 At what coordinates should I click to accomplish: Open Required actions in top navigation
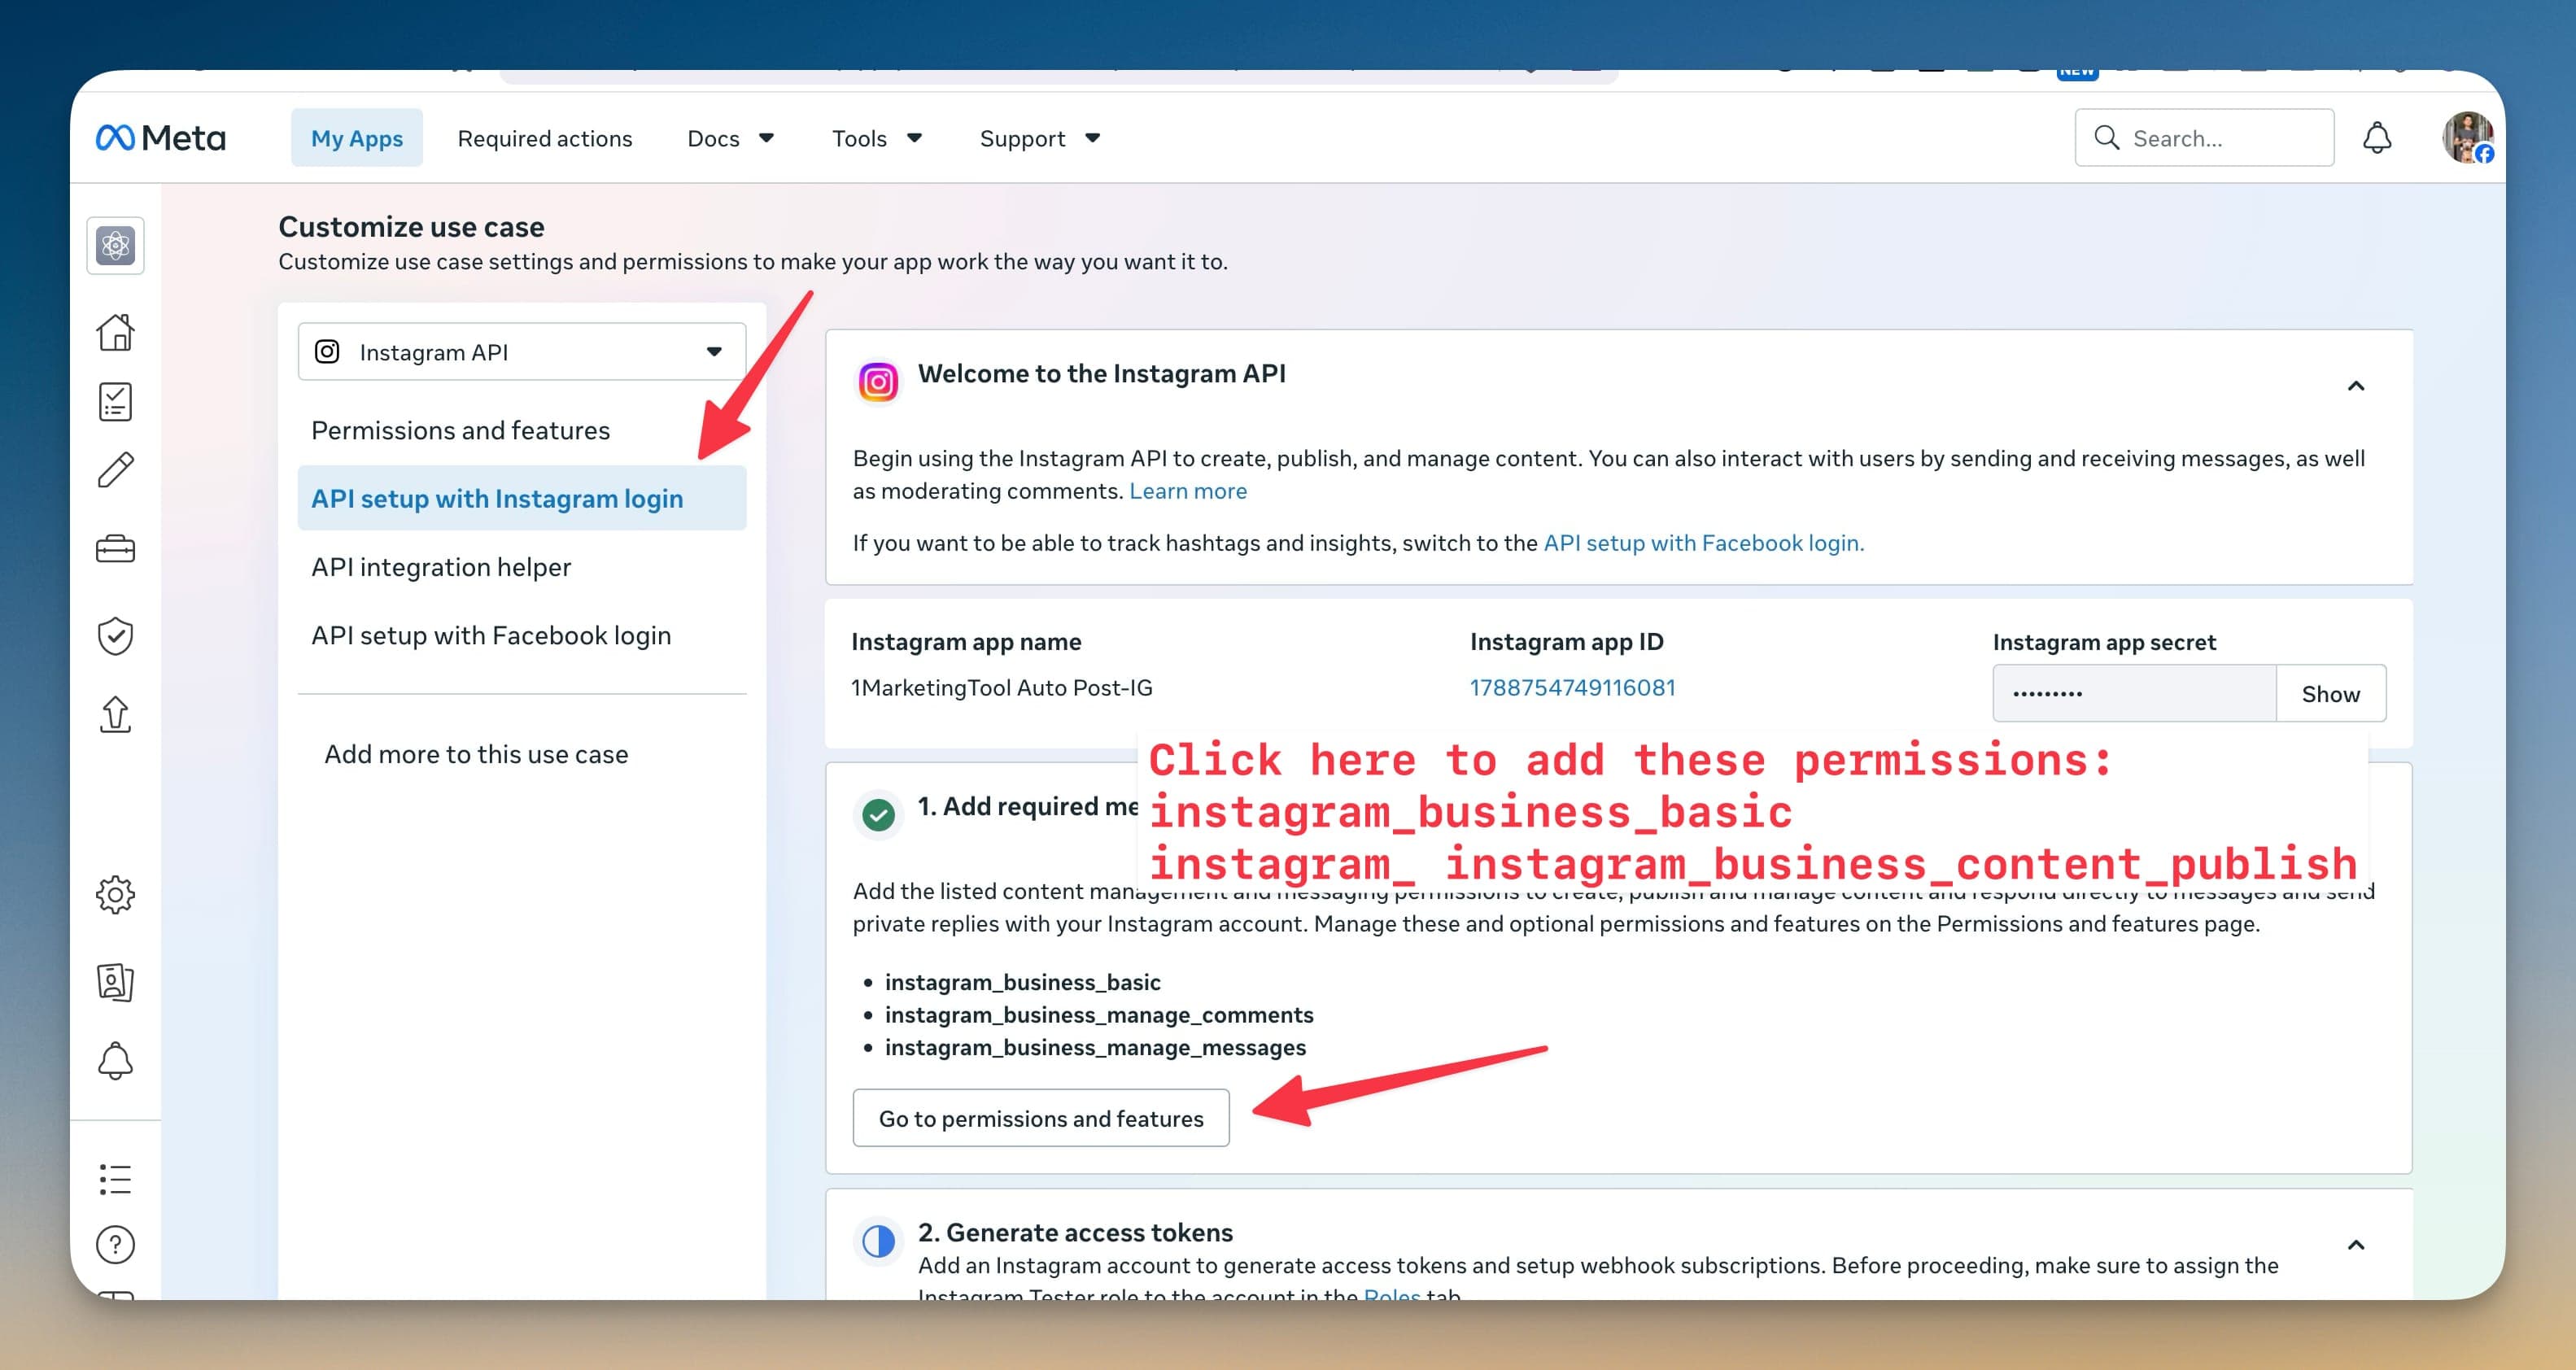click(545, 138)
